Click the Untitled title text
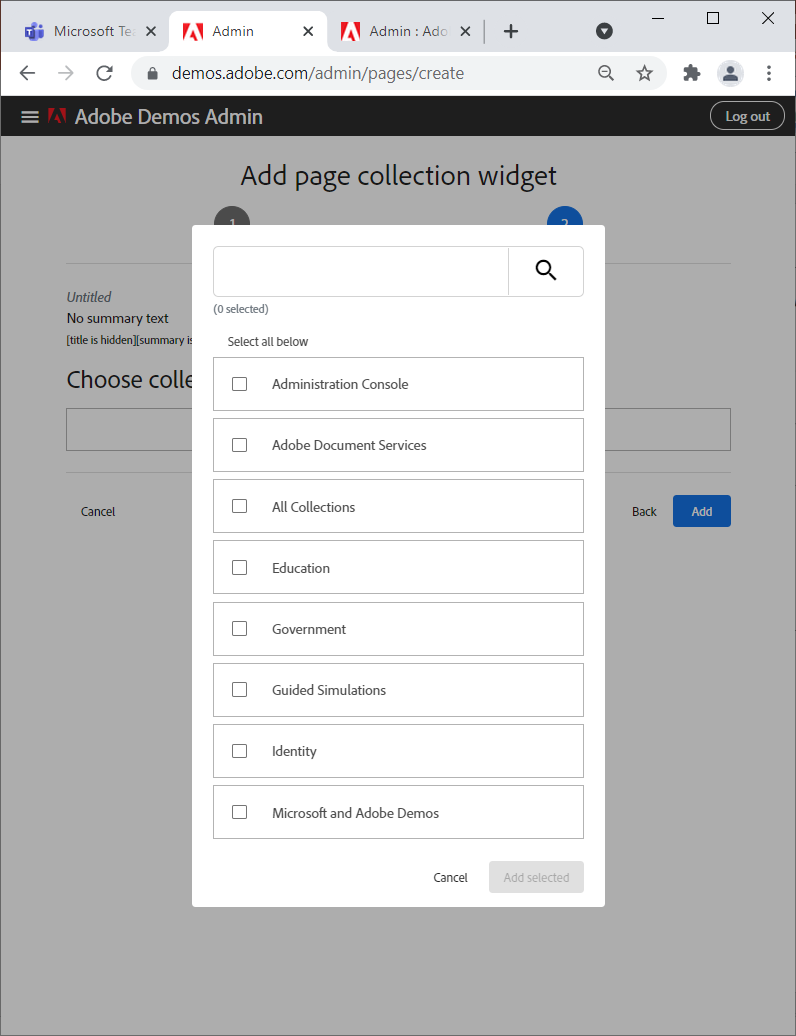 pos(89,297)
